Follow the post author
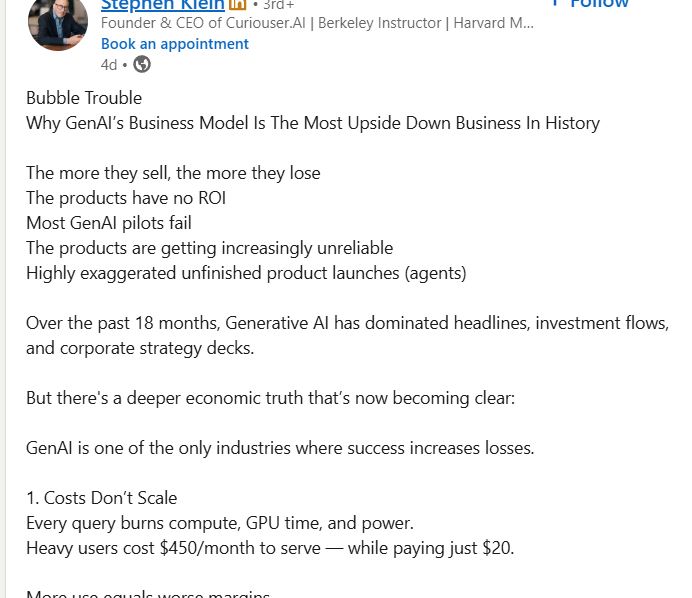 click(590, 4)
